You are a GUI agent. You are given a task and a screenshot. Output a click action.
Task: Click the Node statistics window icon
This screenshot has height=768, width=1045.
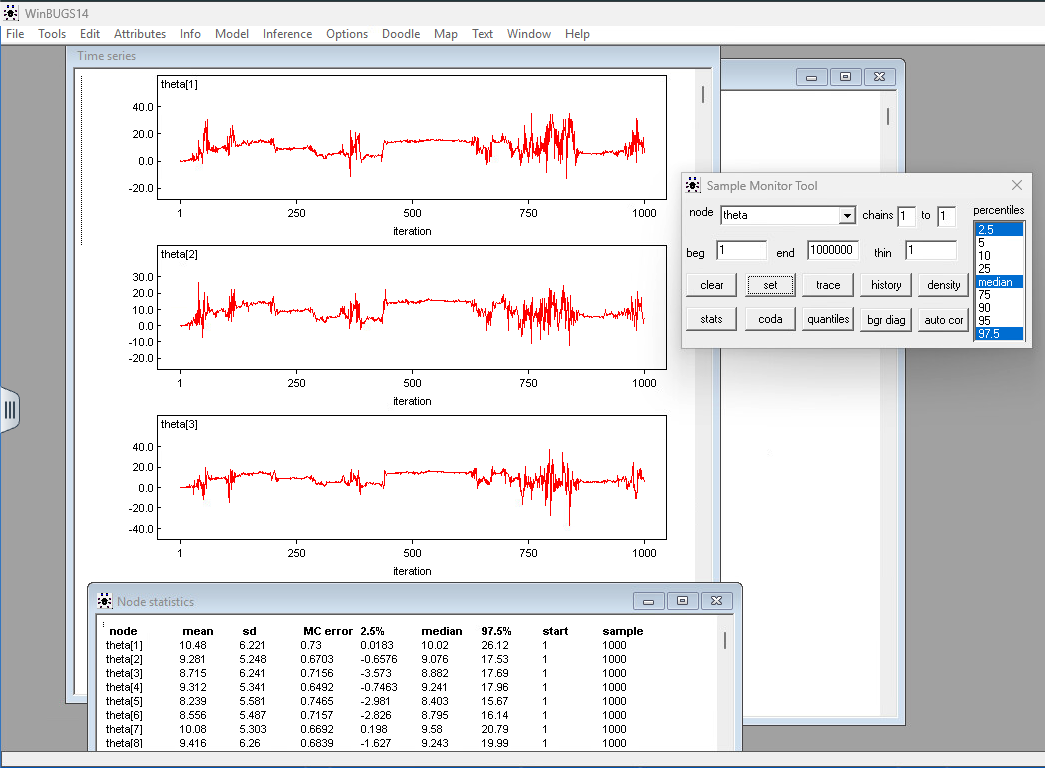coord(104,601)
